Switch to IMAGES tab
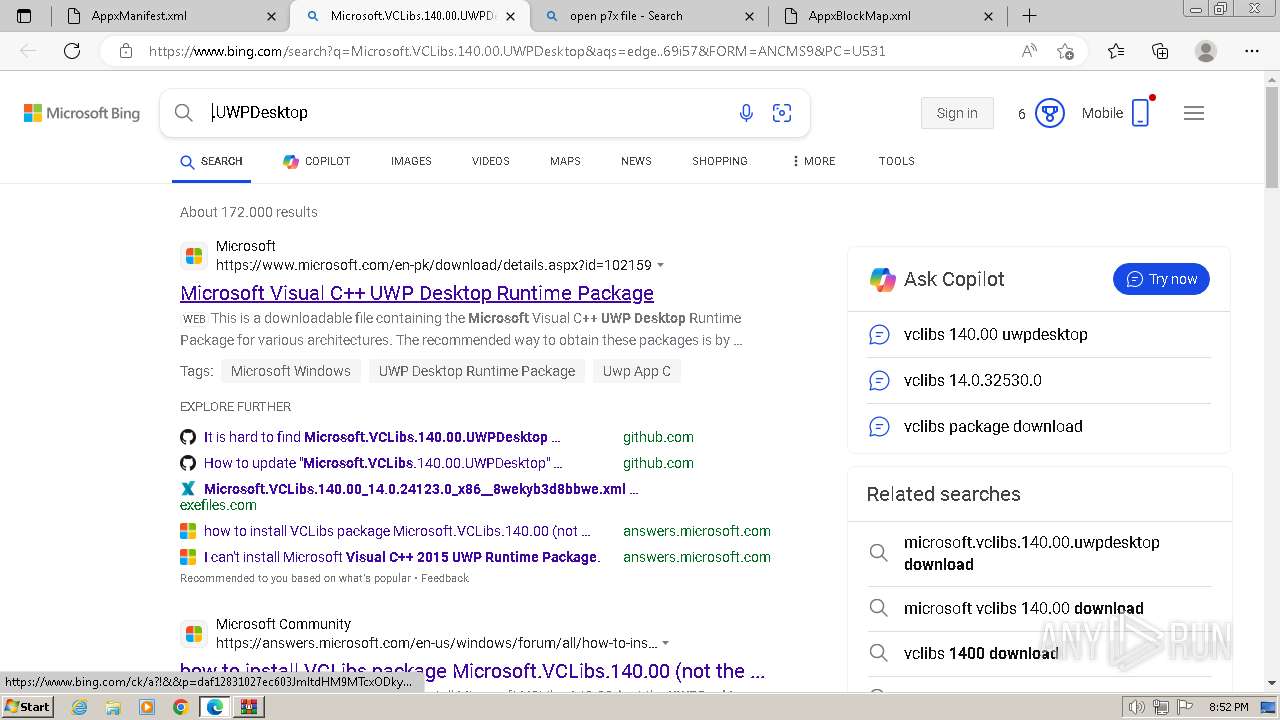The height and width of the screenshot is (720, 1280). 411,161
